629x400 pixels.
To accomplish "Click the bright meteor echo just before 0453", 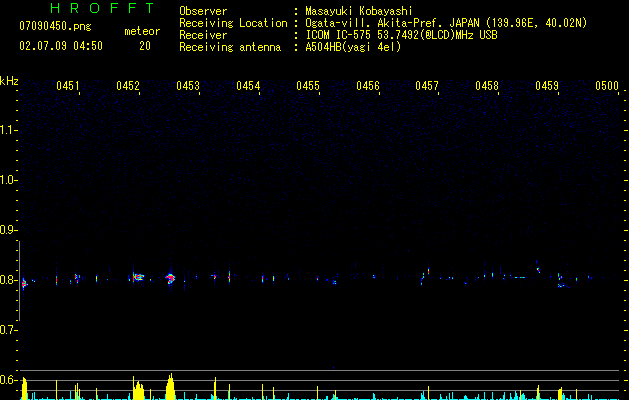I will (x=170, y=278).
